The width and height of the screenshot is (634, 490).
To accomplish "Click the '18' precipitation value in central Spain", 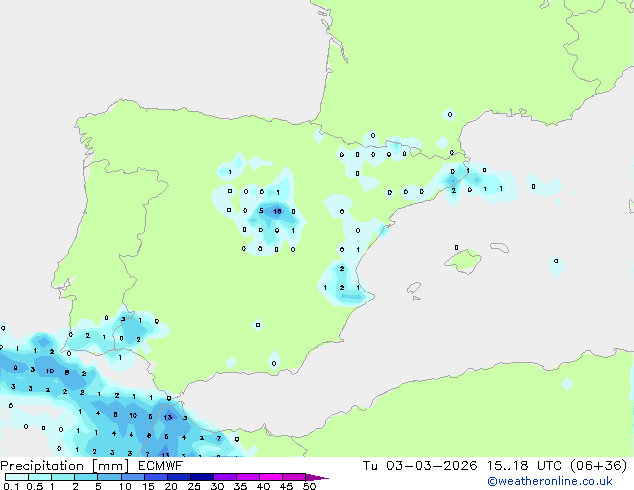I will (277, 211).
